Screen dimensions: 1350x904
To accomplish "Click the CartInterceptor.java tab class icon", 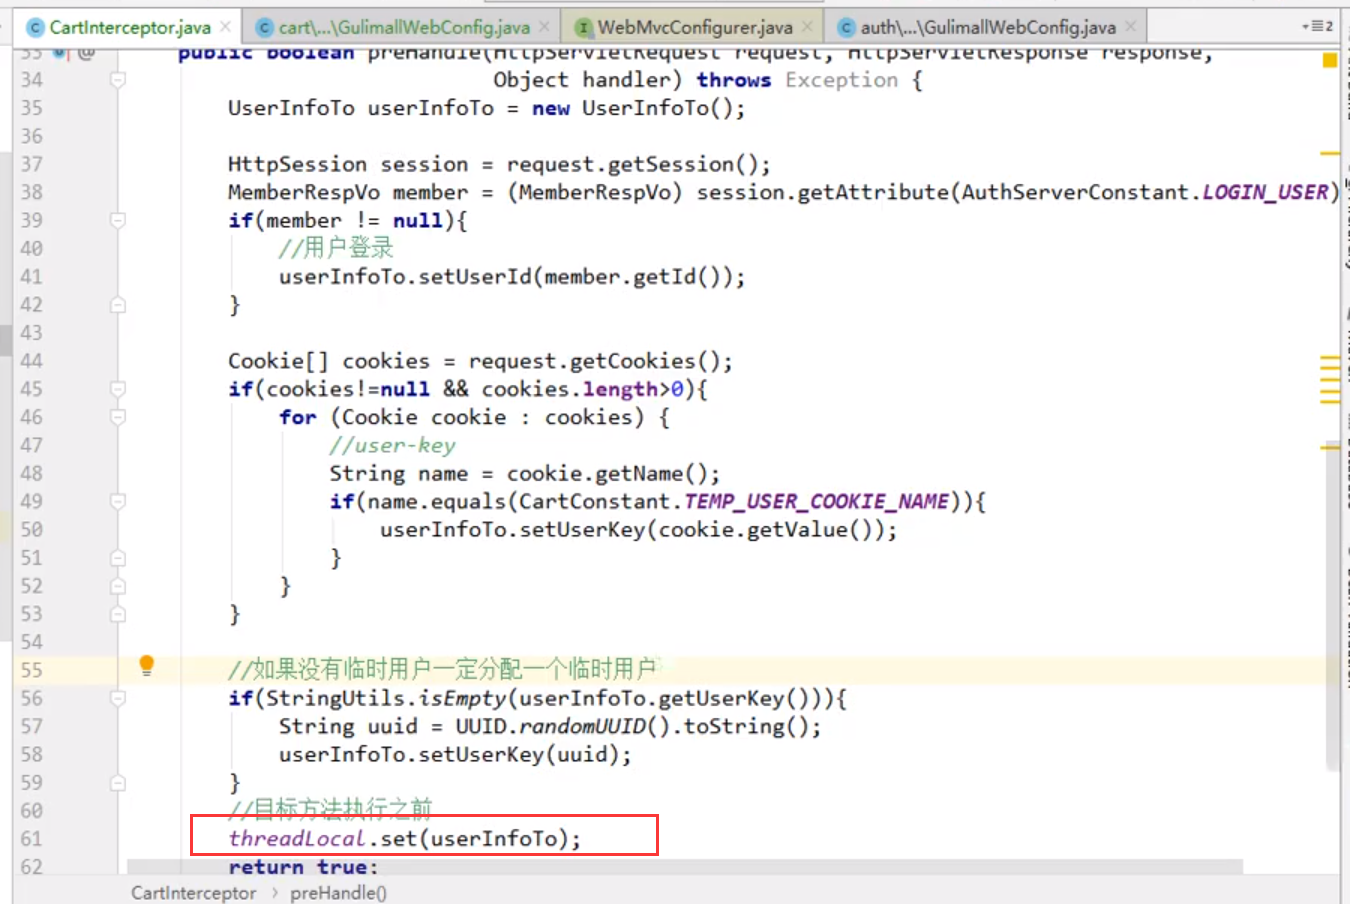I will (36, 27).
